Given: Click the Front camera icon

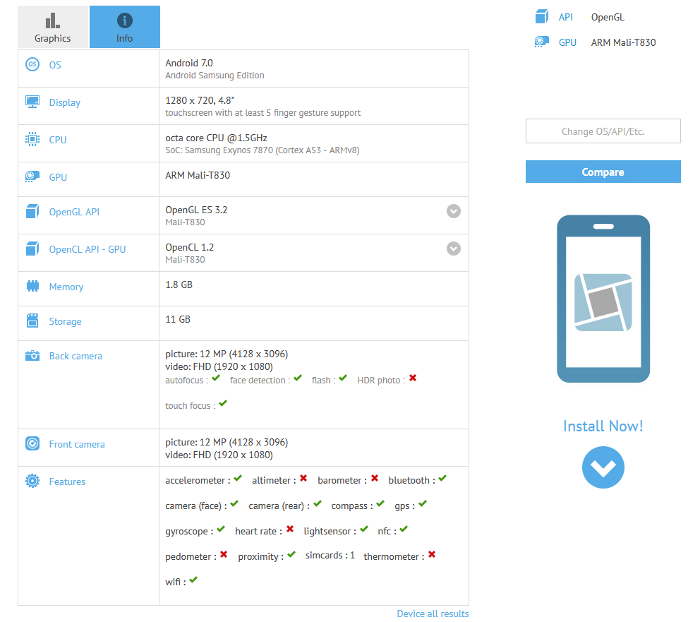Looking at the screenshot, I should coord(32,444).
